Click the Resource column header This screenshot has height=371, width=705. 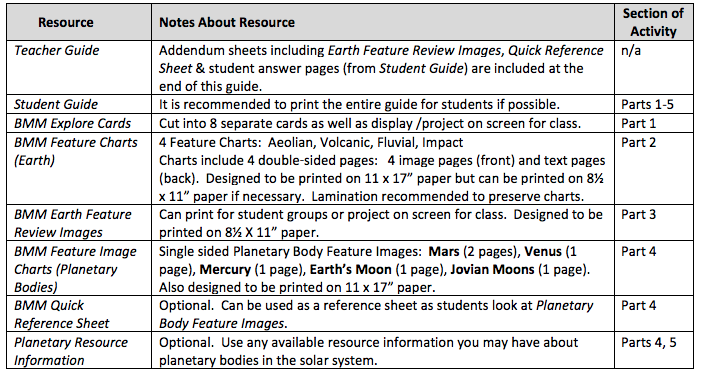pos(66,22)
